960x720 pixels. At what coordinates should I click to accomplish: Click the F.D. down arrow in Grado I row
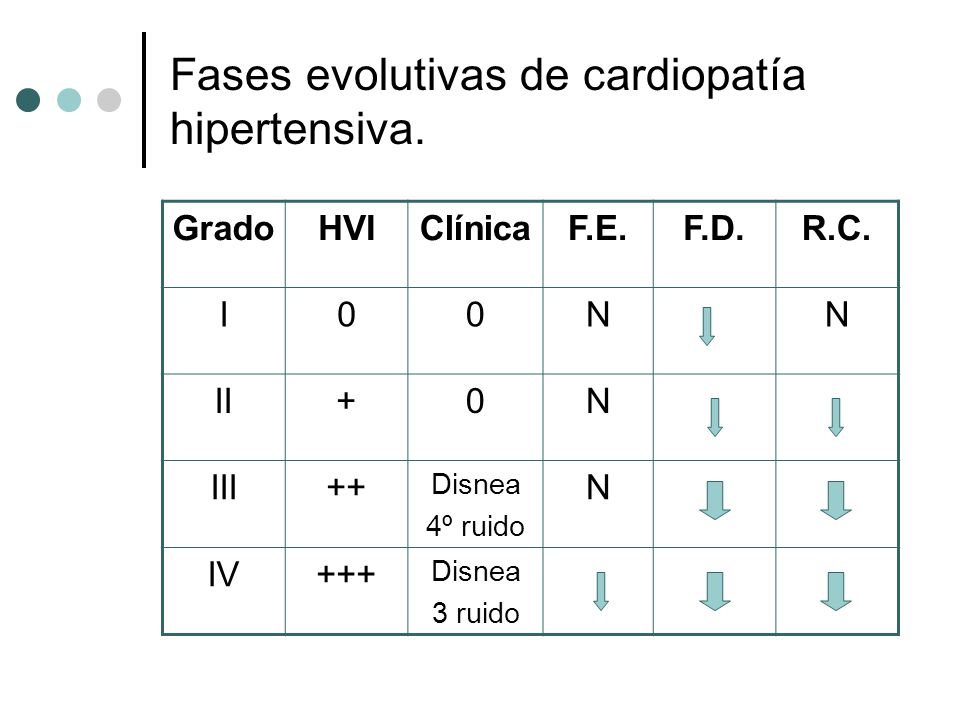pos(707,326)
